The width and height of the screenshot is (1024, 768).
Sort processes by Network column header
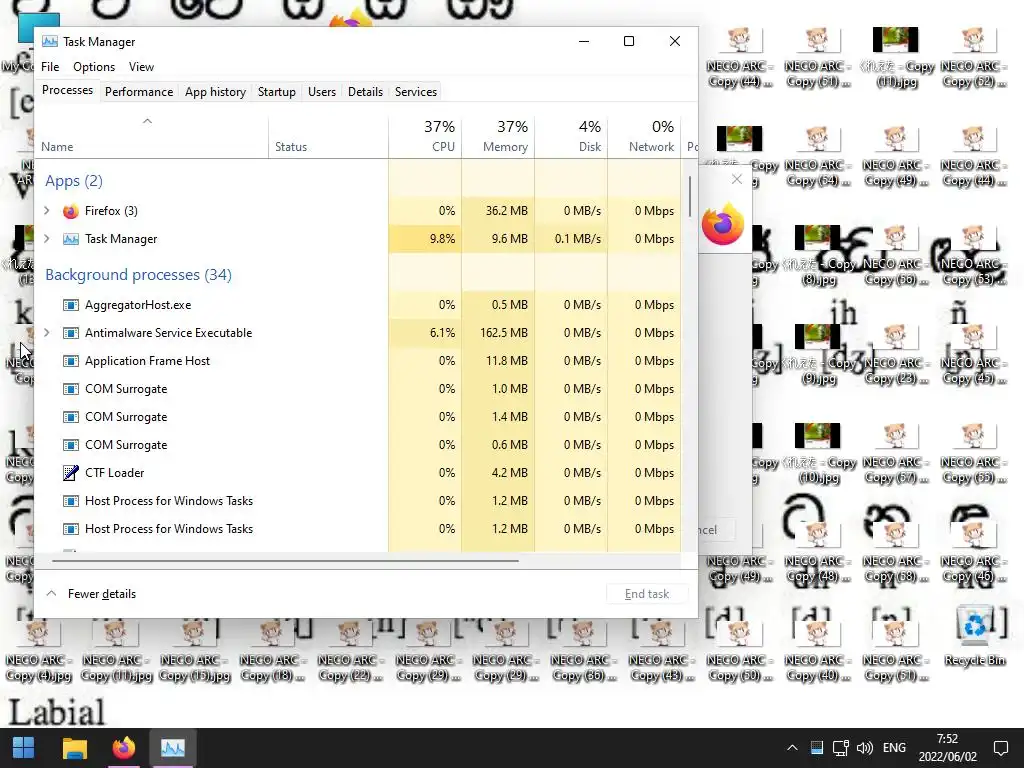click(x=645, y=136)
